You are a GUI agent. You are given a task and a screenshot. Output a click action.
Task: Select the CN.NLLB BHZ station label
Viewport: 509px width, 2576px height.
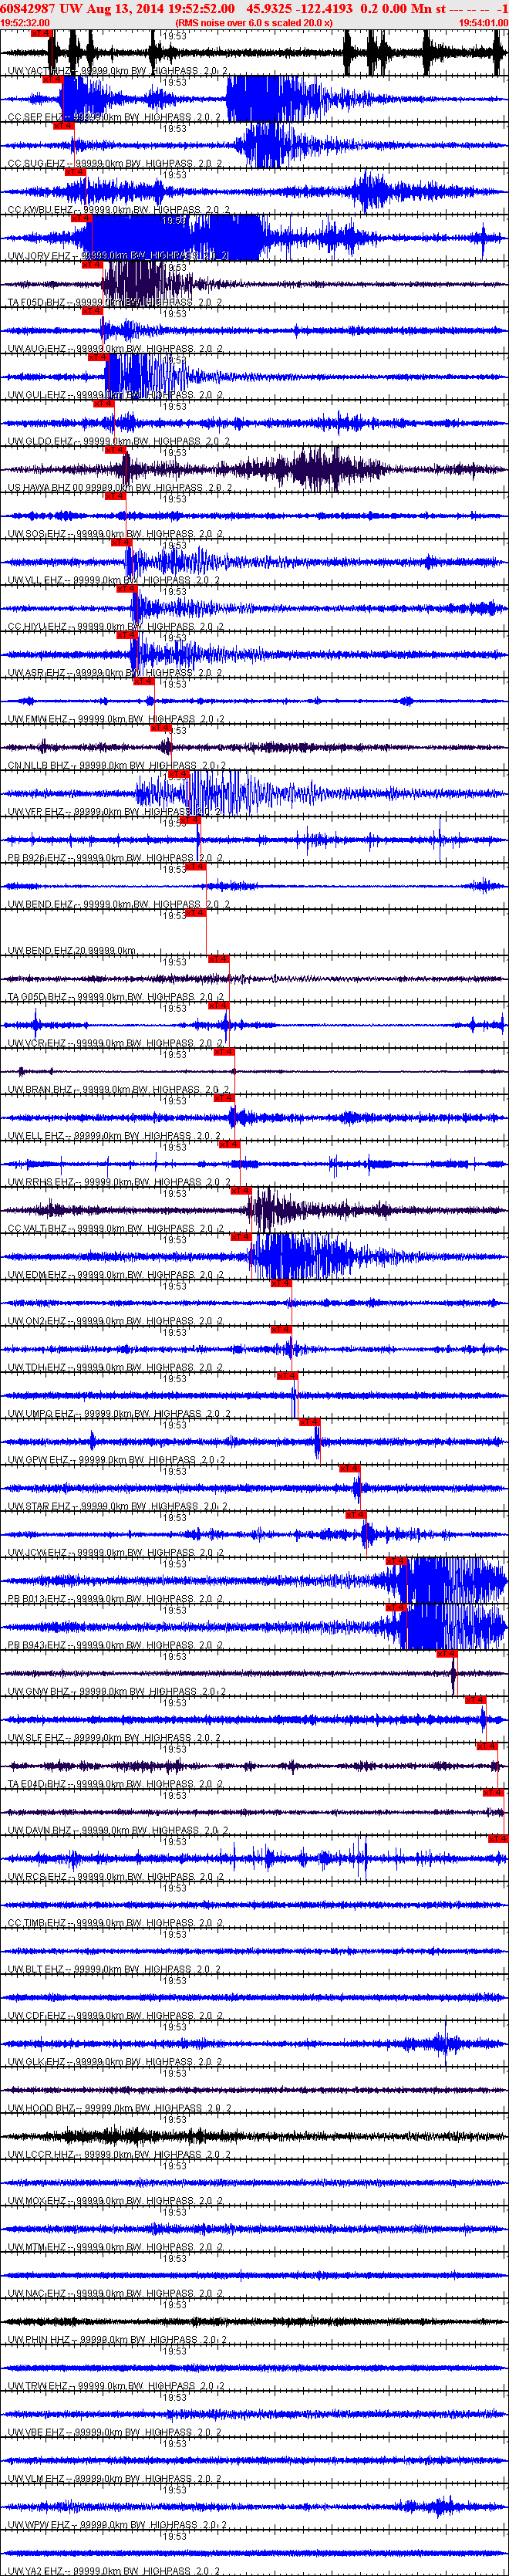pyautogui.click(x=118, y=766)
